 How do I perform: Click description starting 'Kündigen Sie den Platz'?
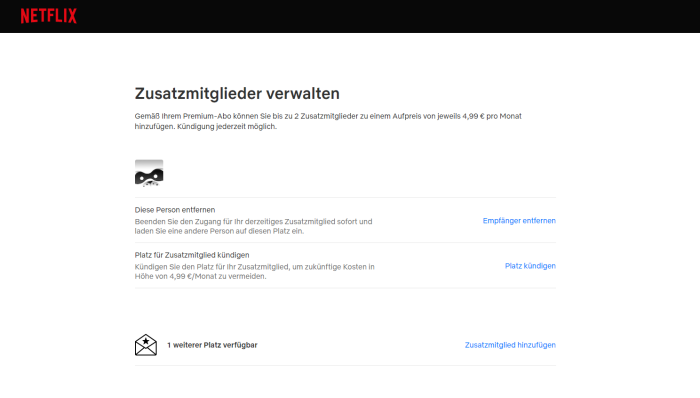pos(254,271)
